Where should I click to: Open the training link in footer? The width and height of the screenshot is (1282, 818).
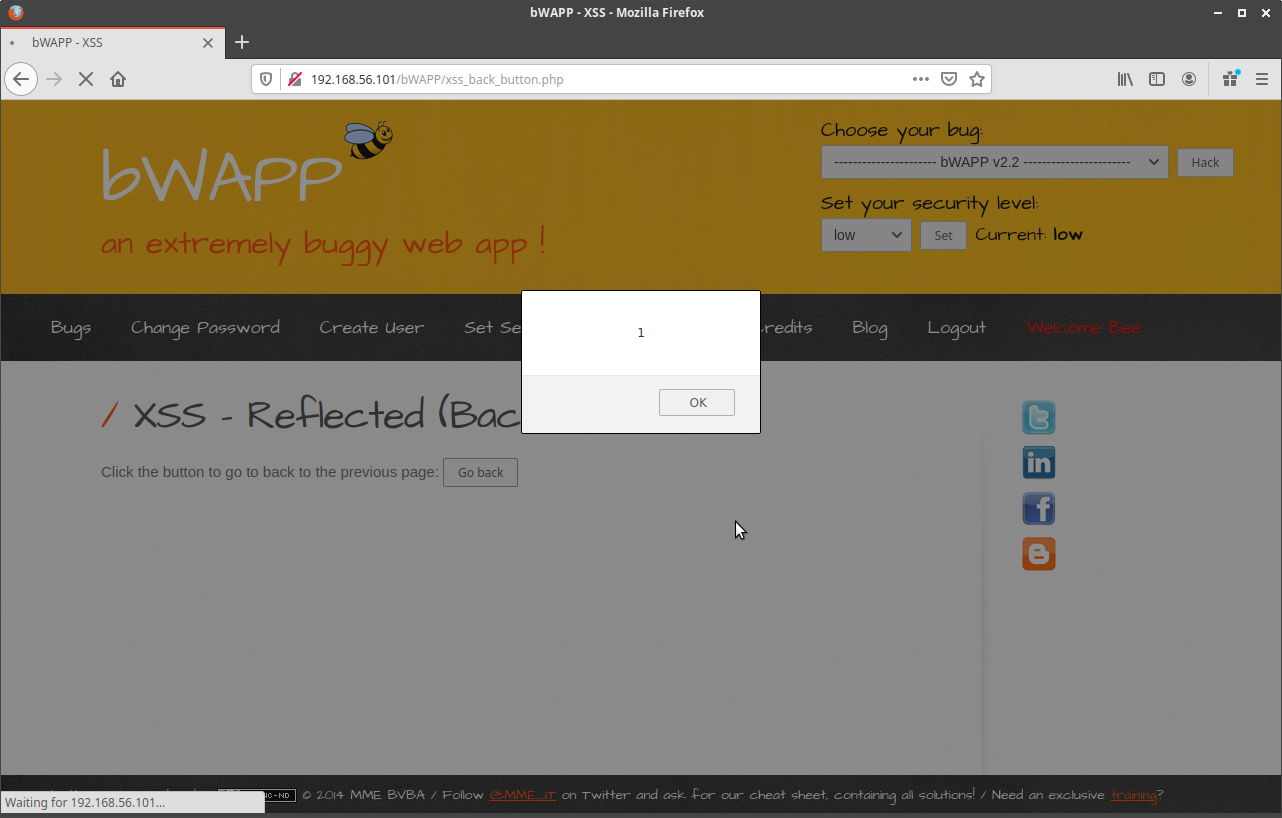click(x=1133, y=795)
